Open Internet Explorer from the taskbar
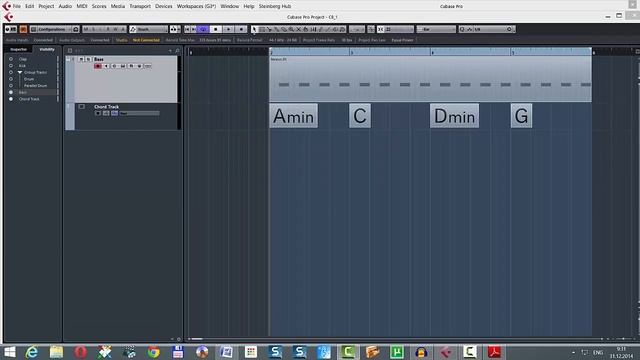The height and width of the screenshot is (360, 640). (x=31, y=352)
